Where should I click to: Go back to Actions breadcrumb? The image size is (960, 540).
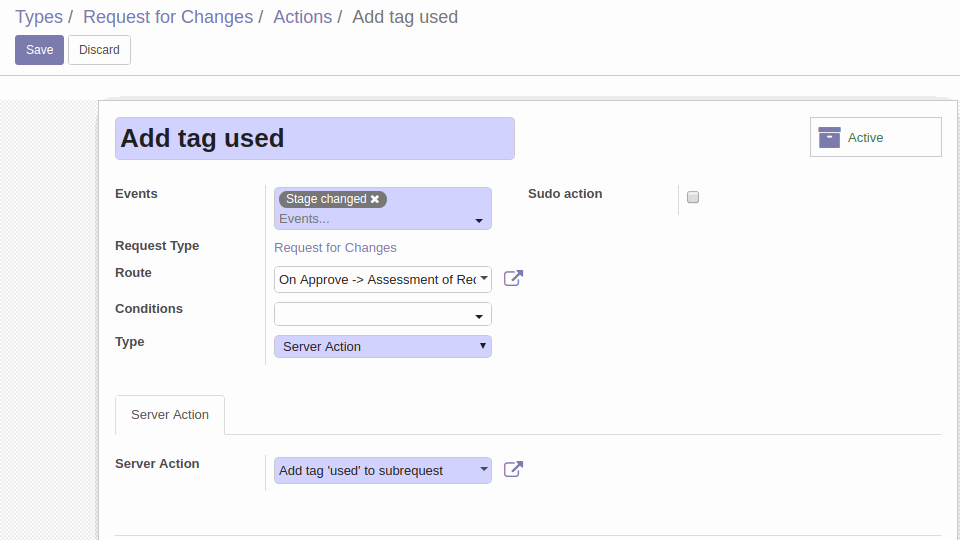(302, 17)
